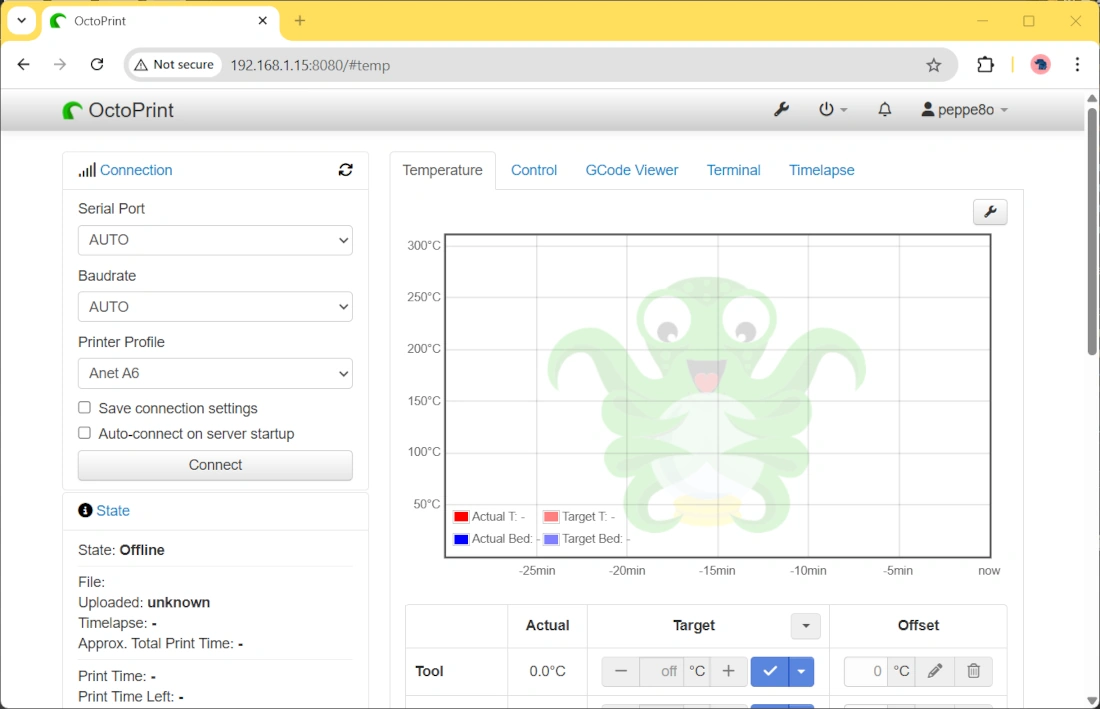Click the 'State: Offline' text

point(121,550)
